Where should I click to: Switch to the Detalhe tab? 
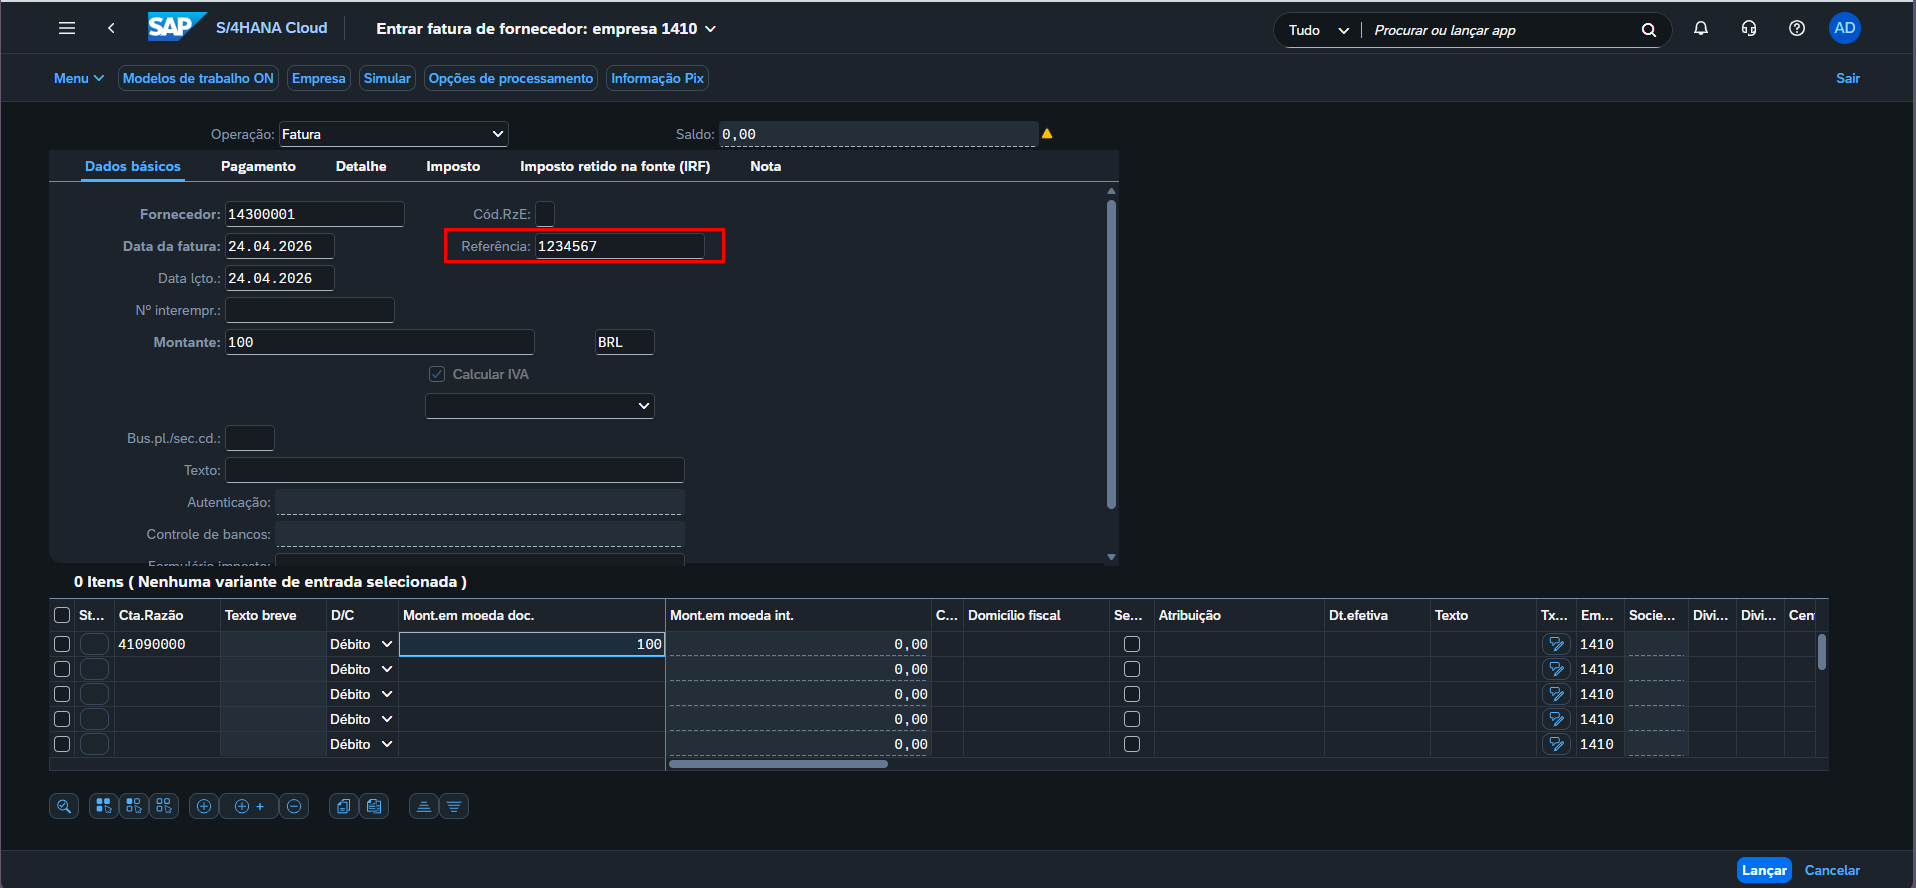(x=361, y=166)
